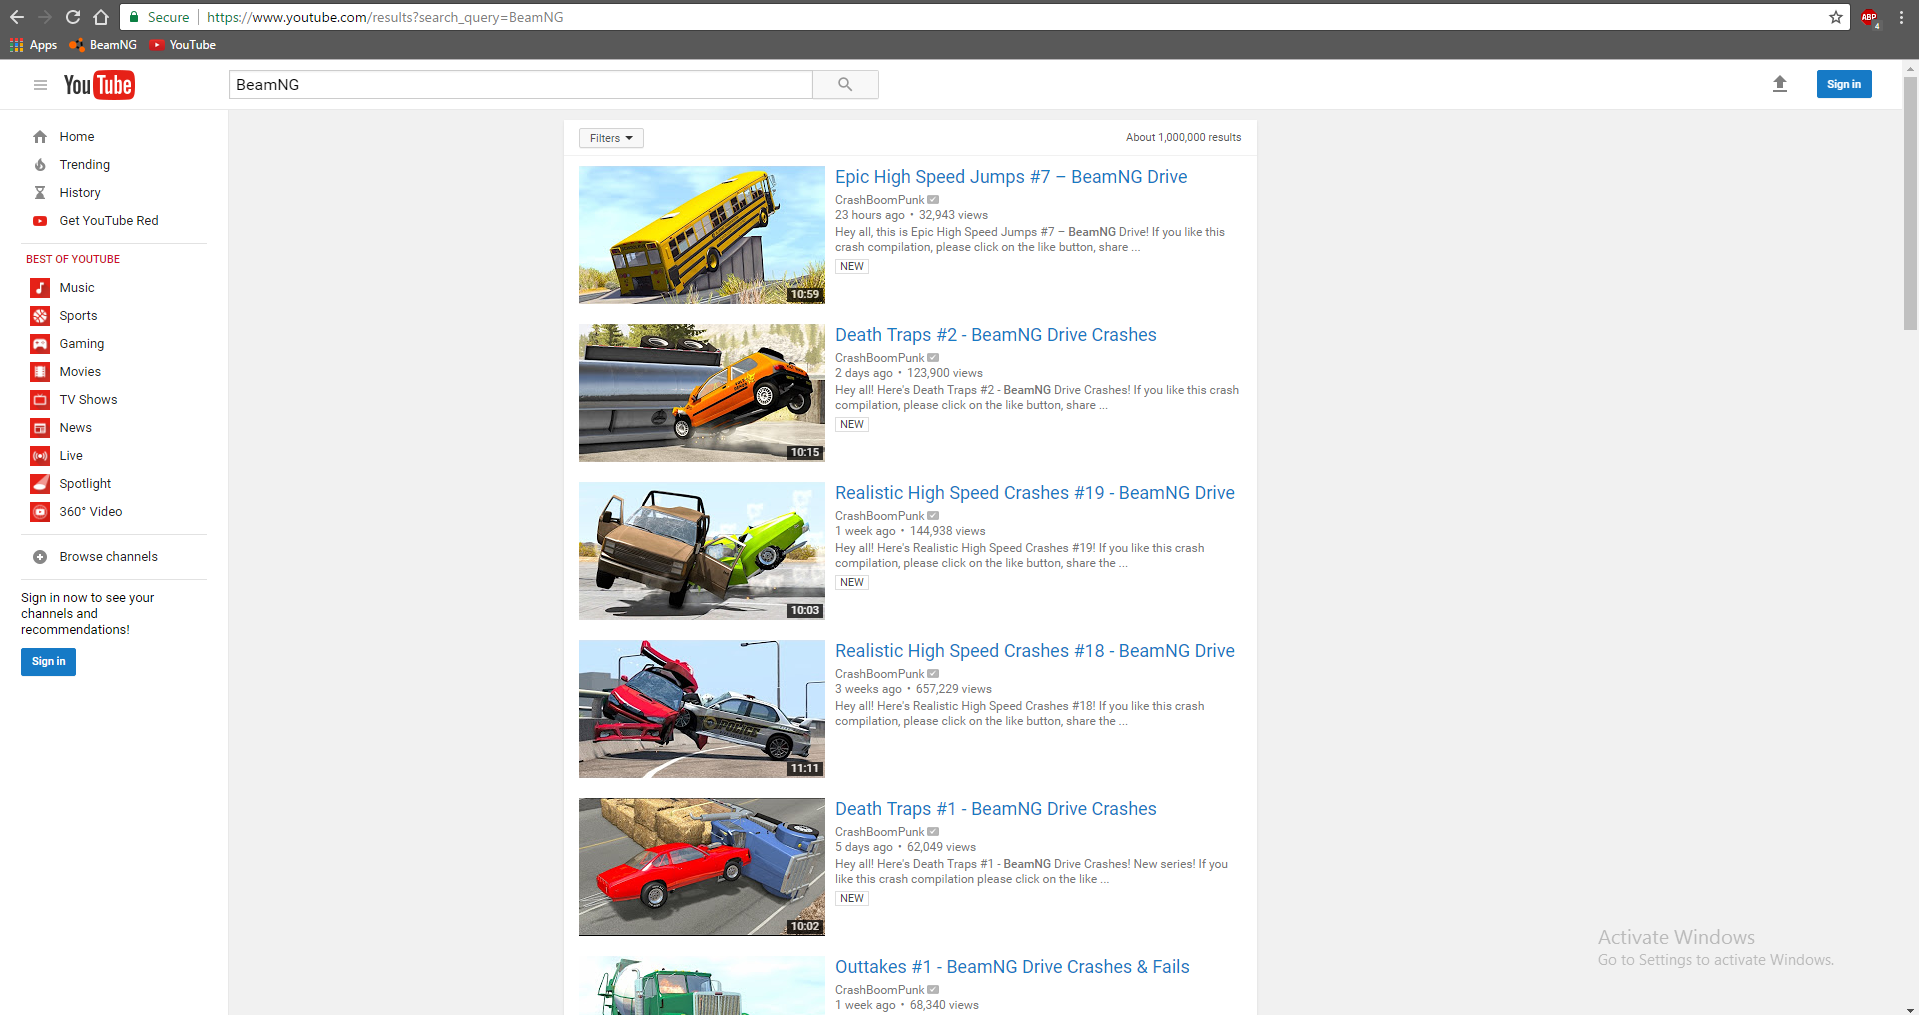Open Outtakes #1 - BeamNG Drive Crashes & Fails
The width and height of the screenshot is (1919, 1015).
coord(1012,967)
